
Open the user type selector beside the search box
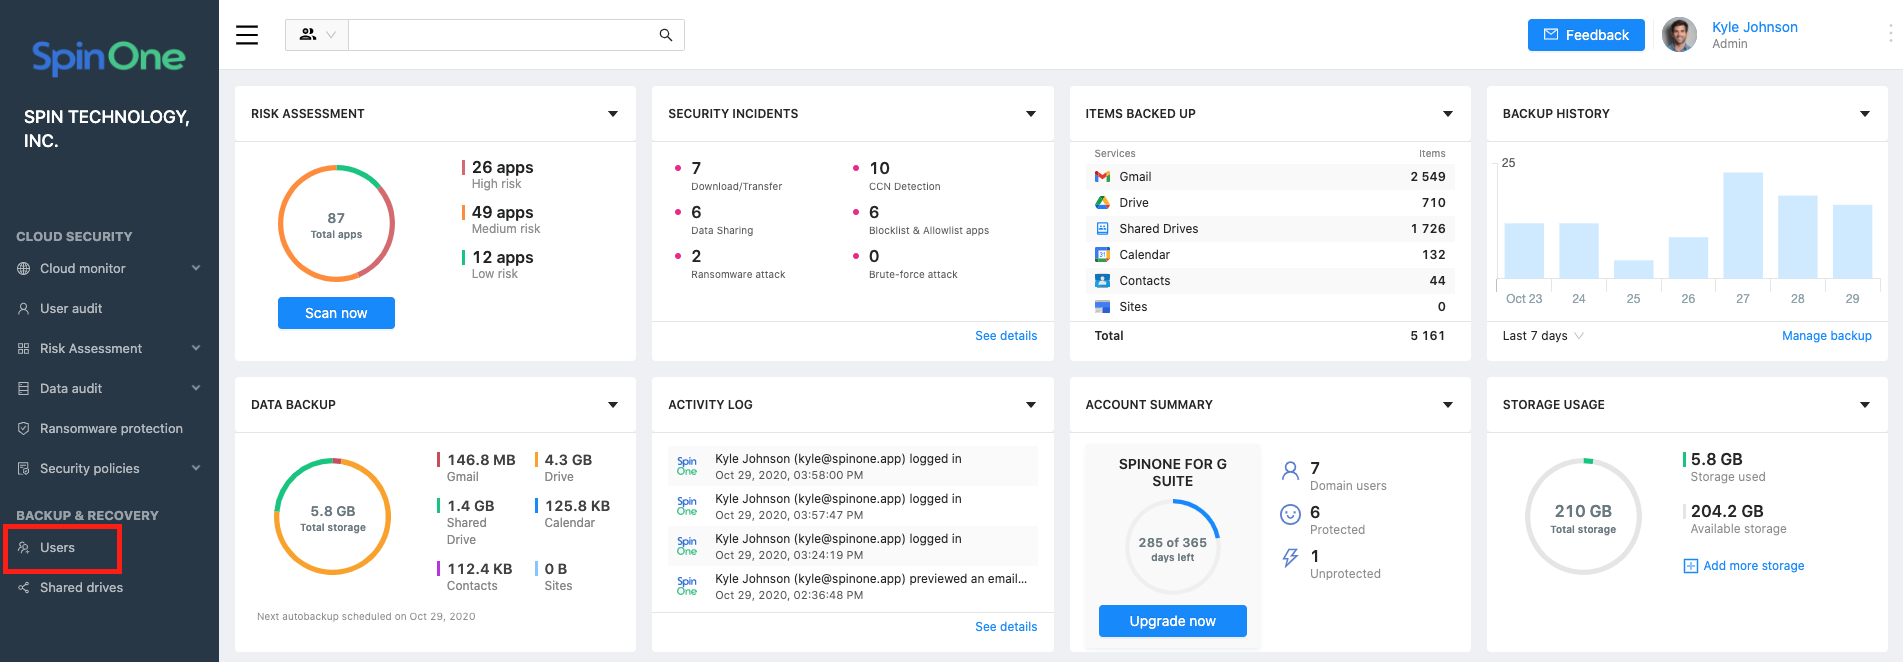pos(317,35)
